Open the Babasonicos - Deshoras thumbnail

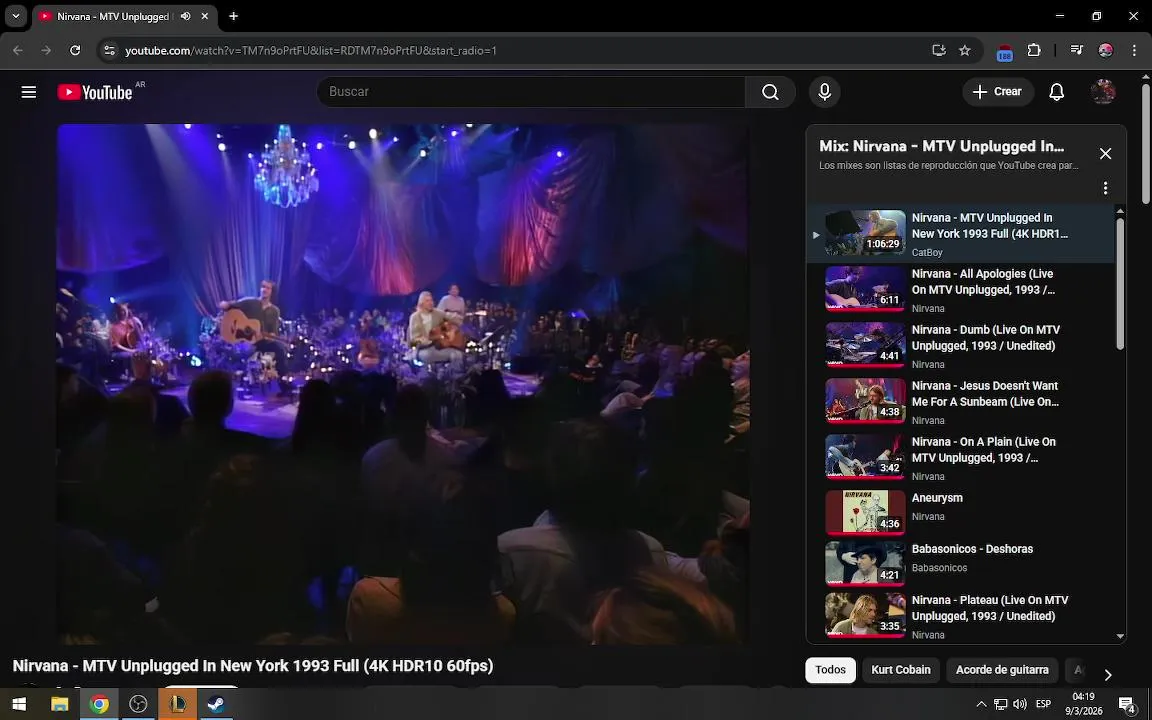coord(865,564)
